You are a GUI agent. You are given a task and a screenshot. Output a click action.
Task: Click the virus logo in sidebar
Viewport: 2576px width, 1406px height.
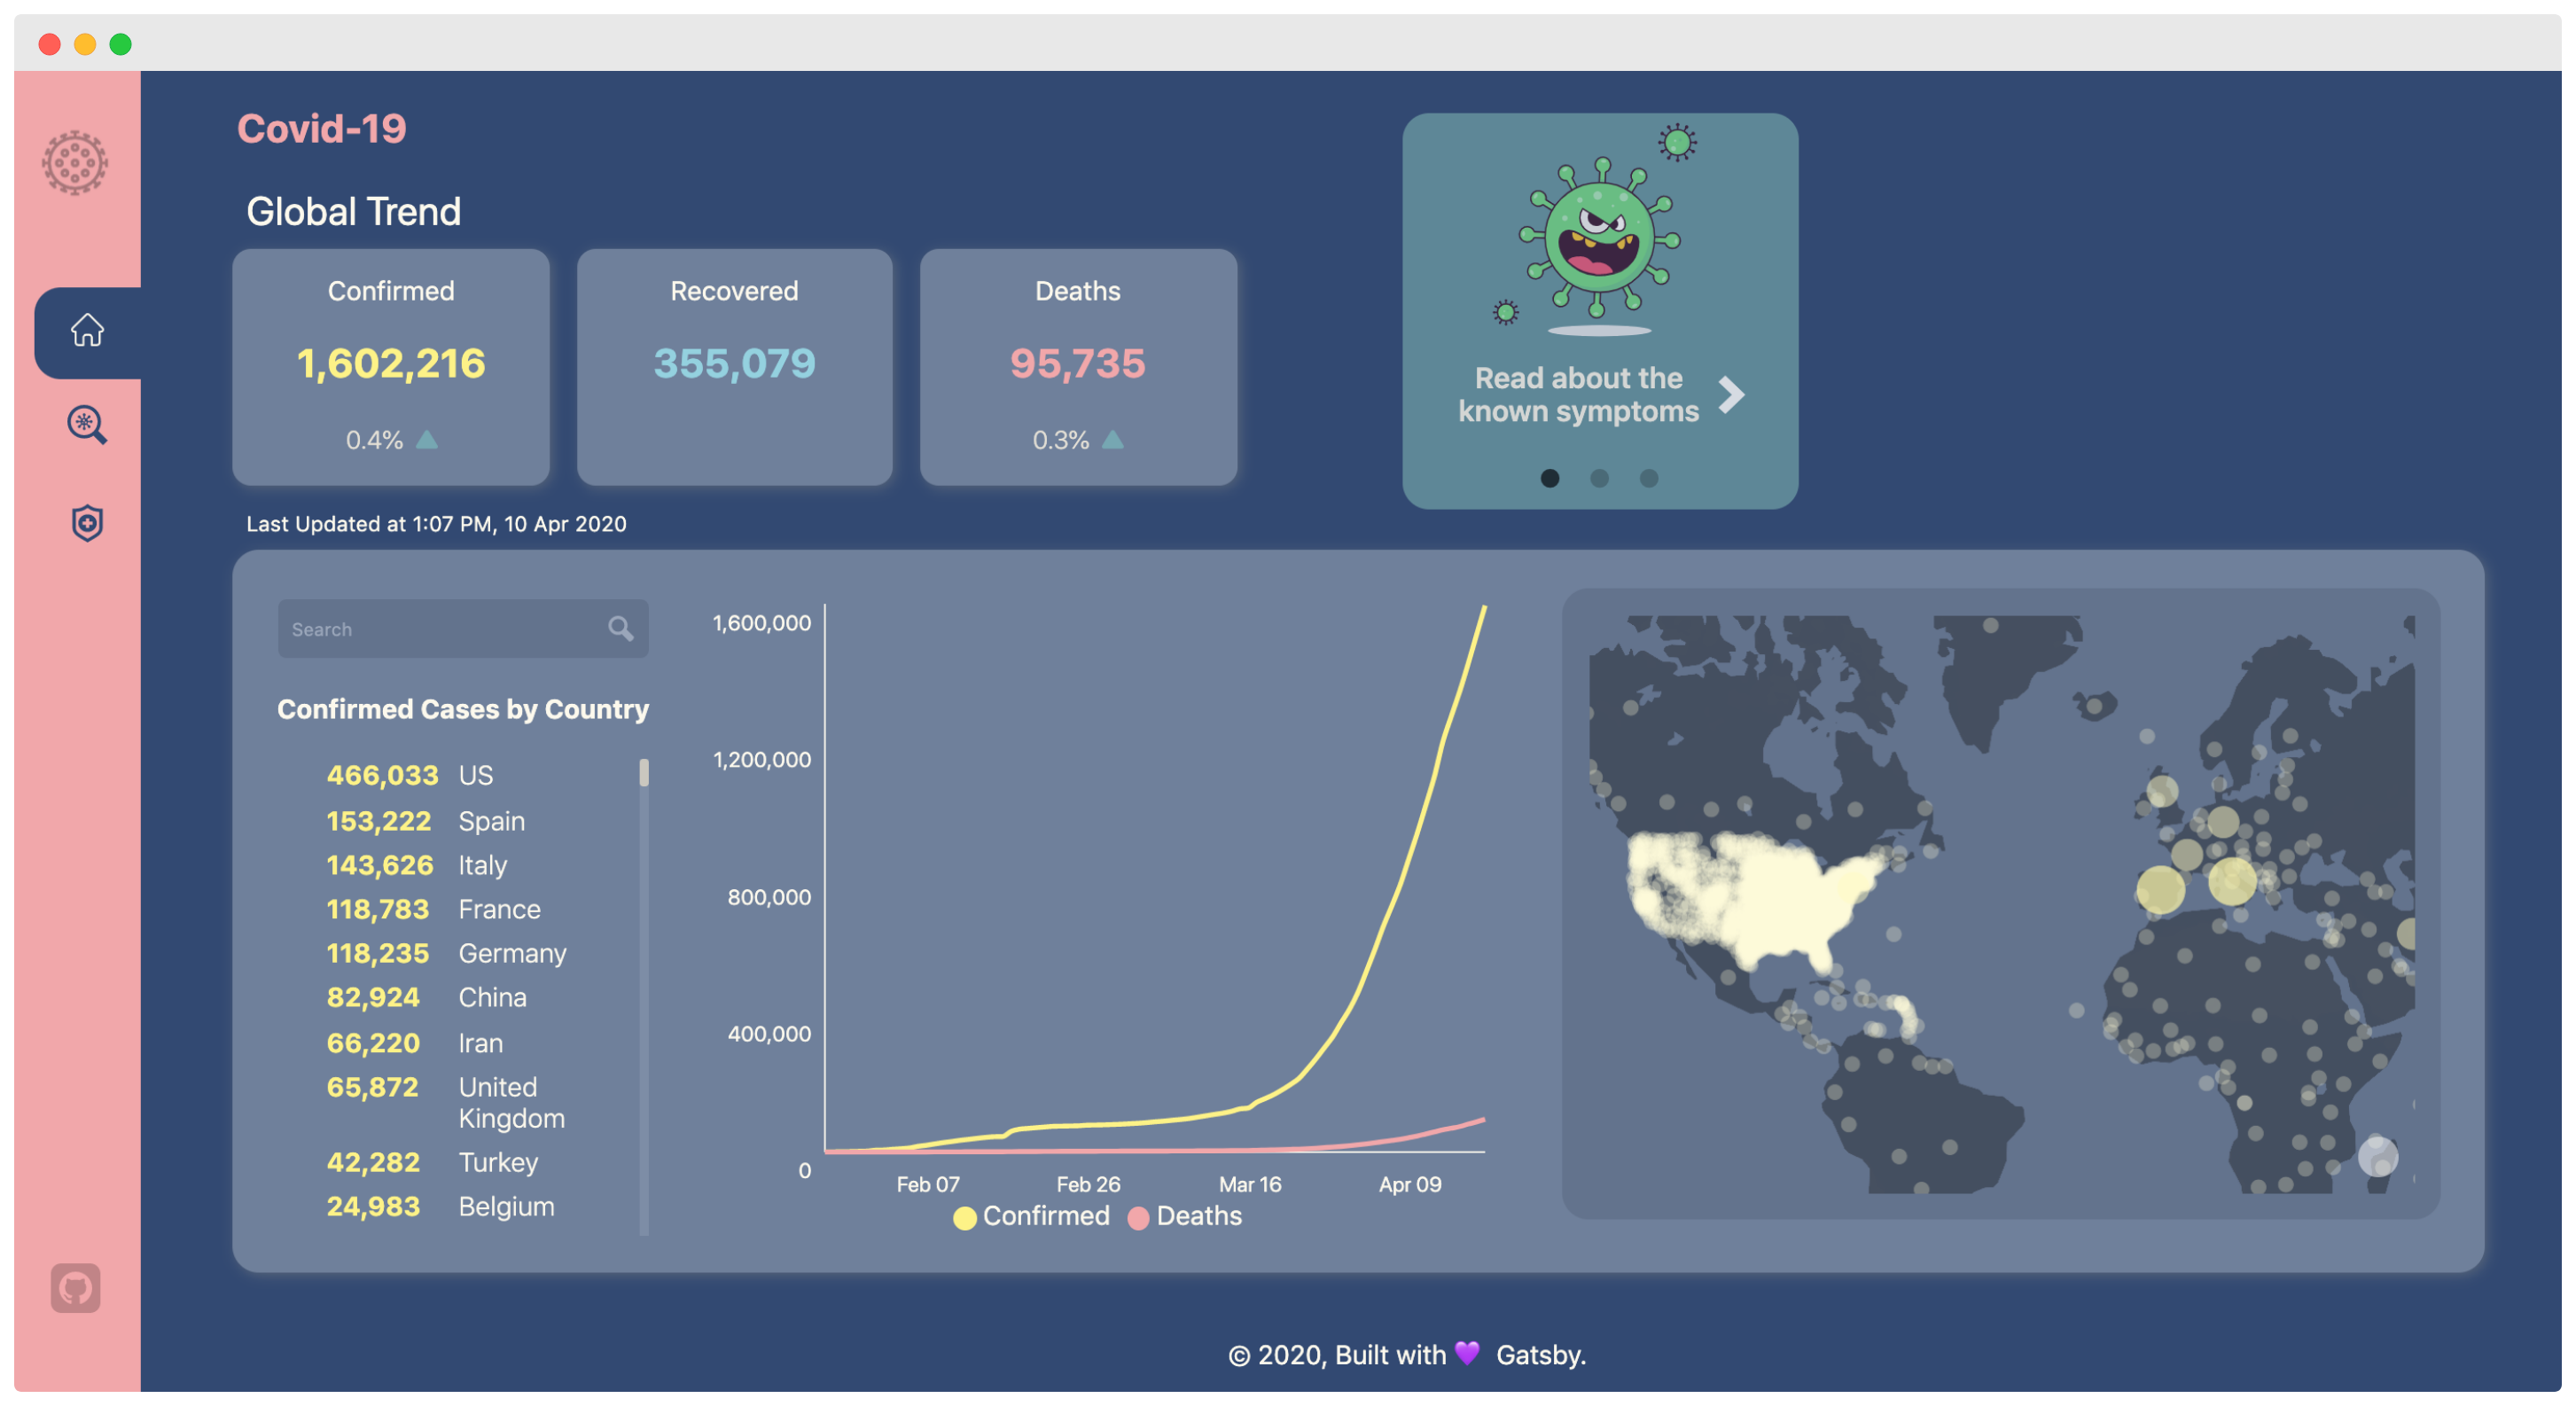75,163
